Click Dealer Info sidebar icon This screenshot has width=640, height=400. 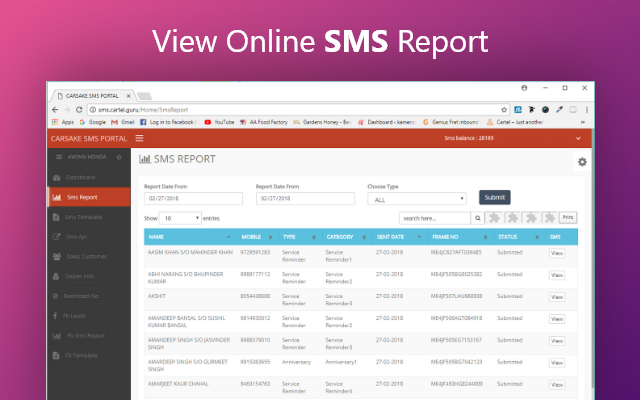point(56,276)
